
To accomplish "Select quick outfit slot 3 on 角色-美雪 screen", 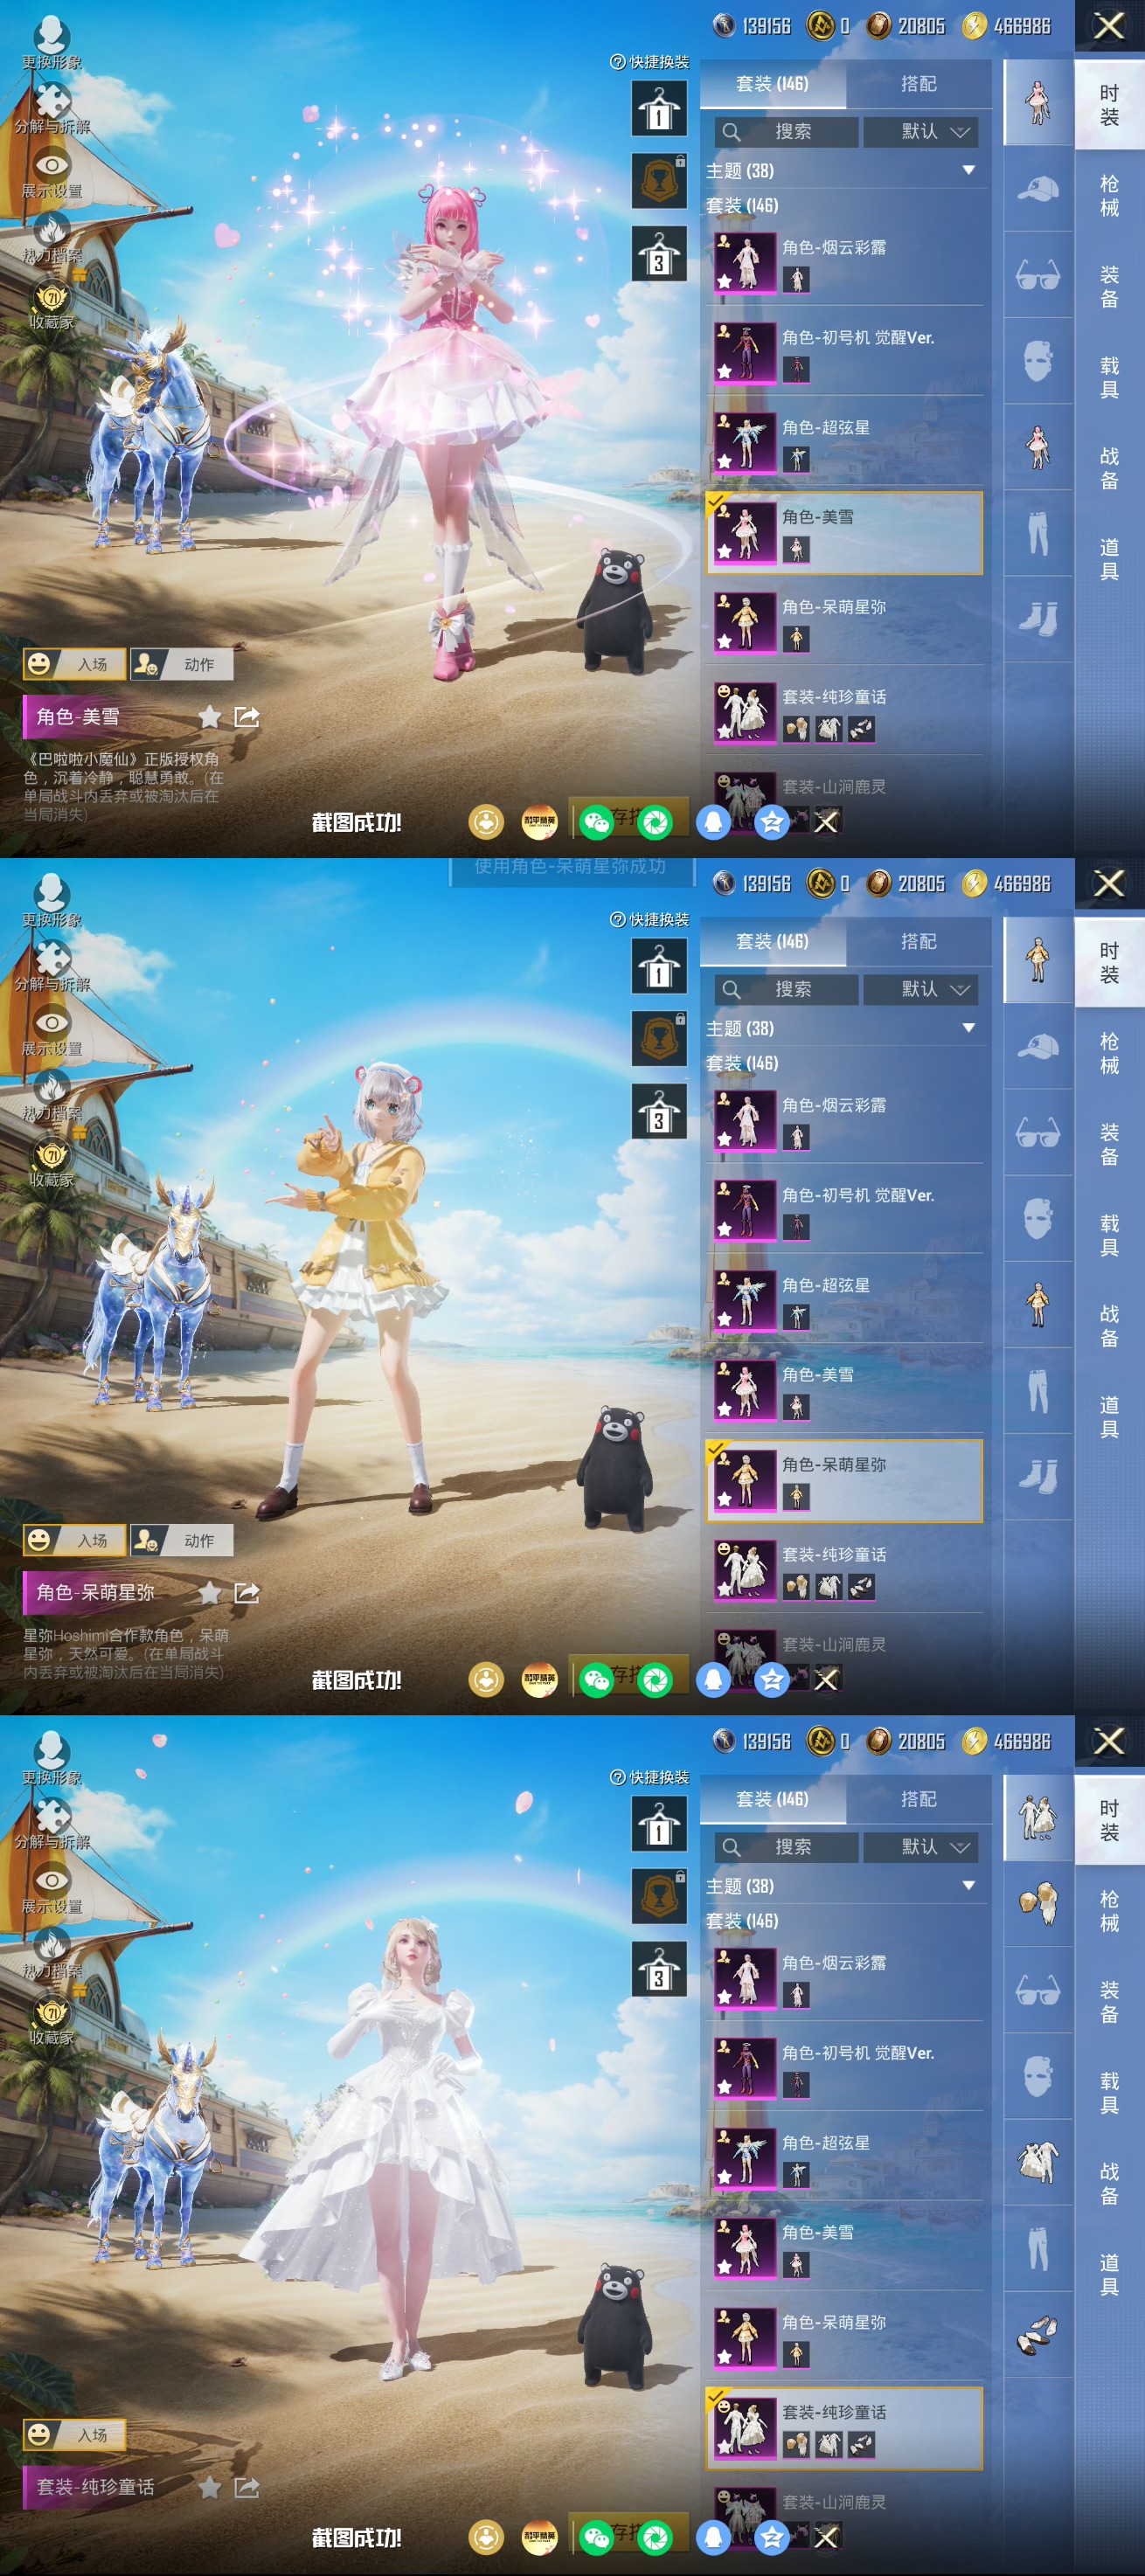I will (658, 253).
